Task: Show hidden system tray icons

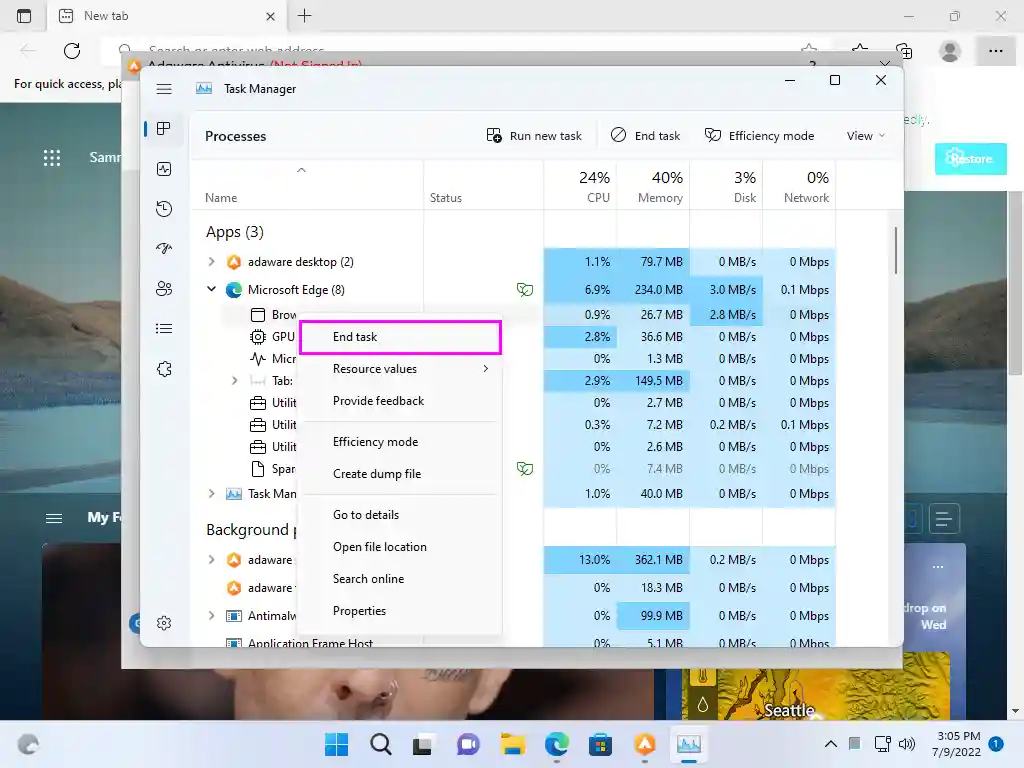Action: click(x=831, y=744)
